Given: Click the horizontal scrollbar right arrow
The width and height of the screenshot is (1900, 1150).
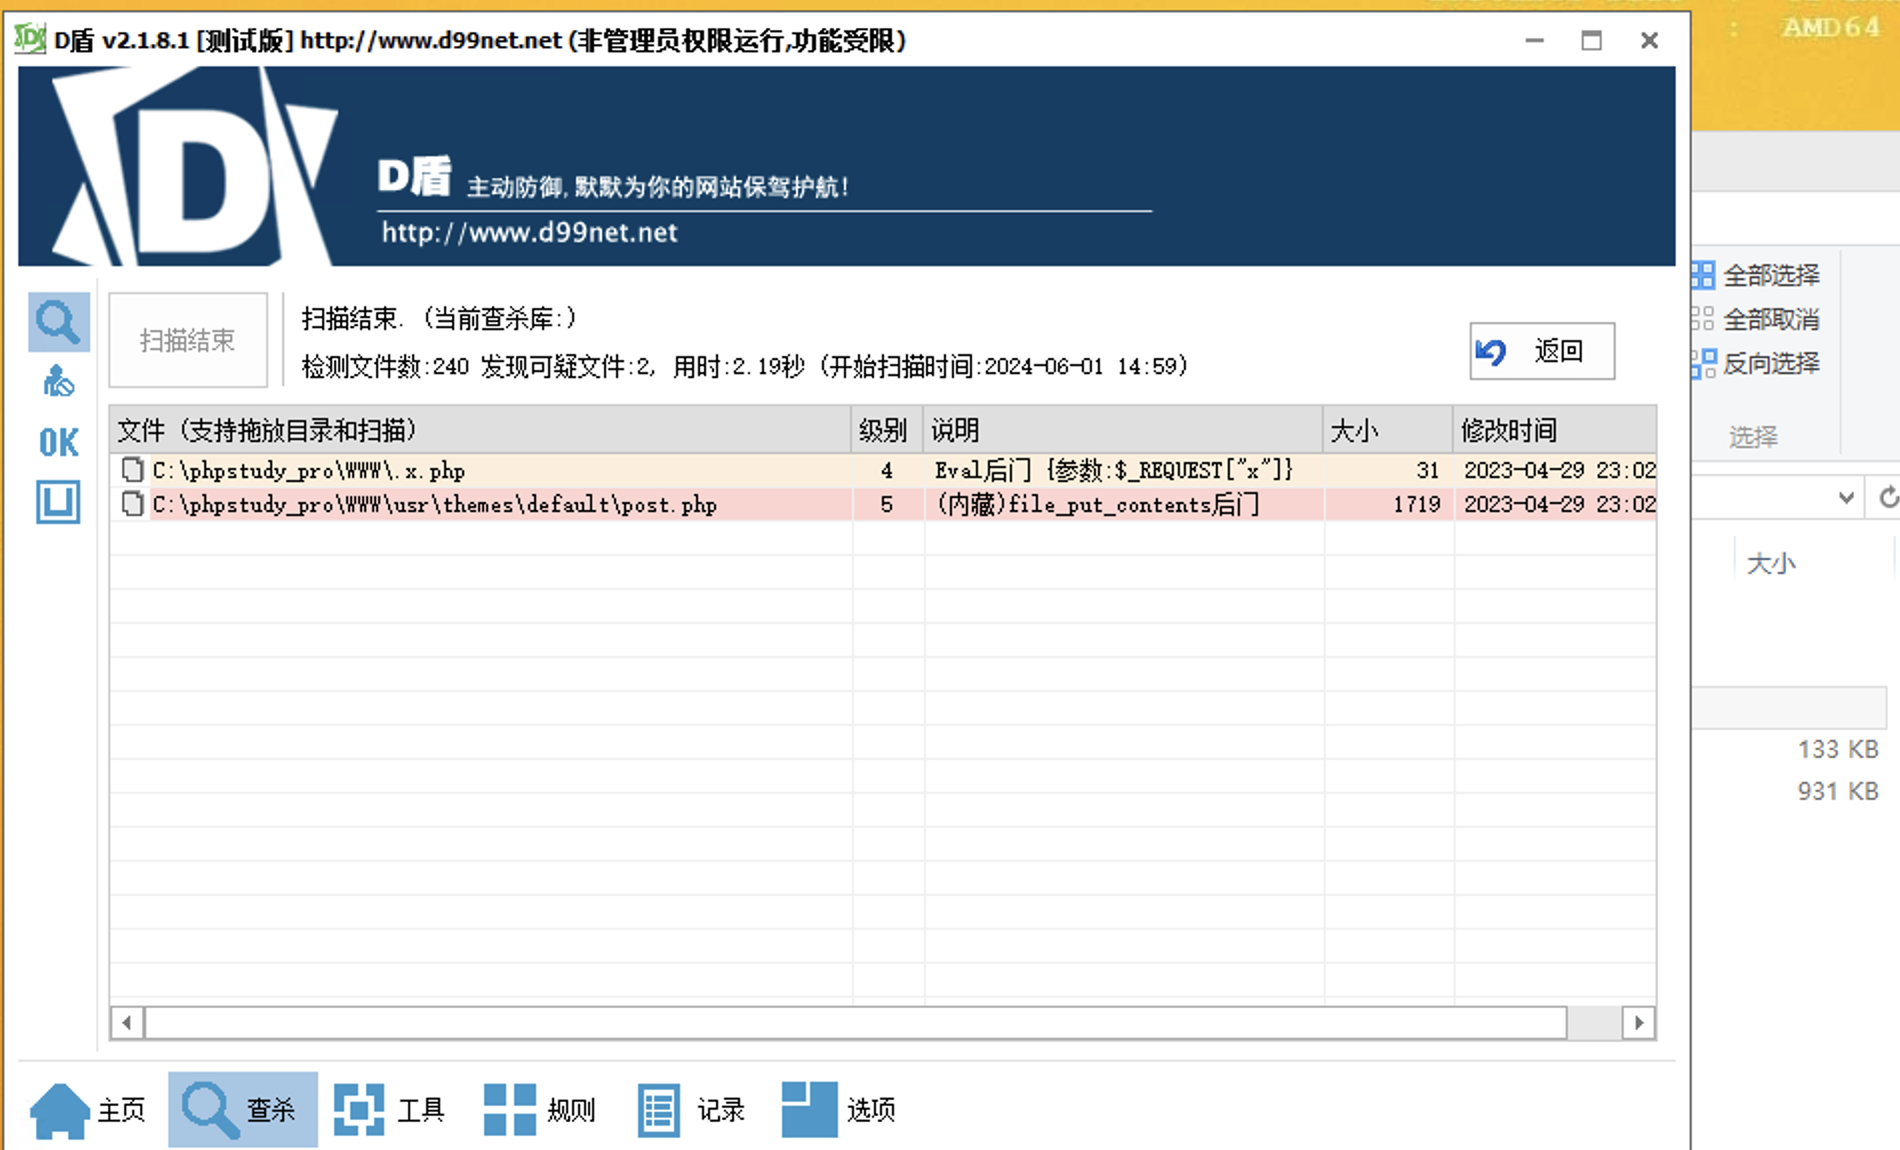Looking at the screenshot, I should click(1639, 1022).
